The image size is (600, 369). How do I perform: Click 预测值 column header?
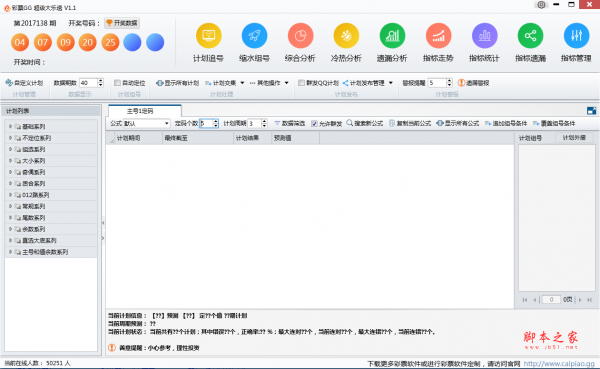(295, 138)
